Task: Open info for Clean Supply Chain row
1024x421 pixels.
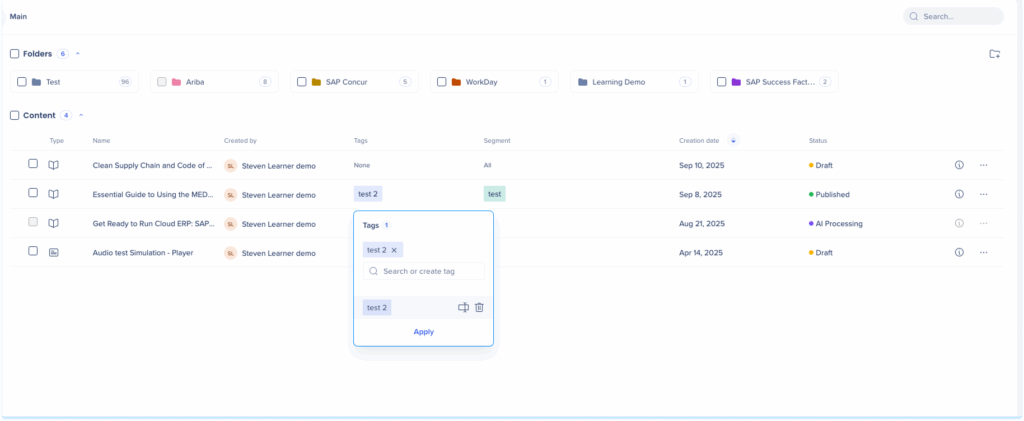Action: (959, 165)
